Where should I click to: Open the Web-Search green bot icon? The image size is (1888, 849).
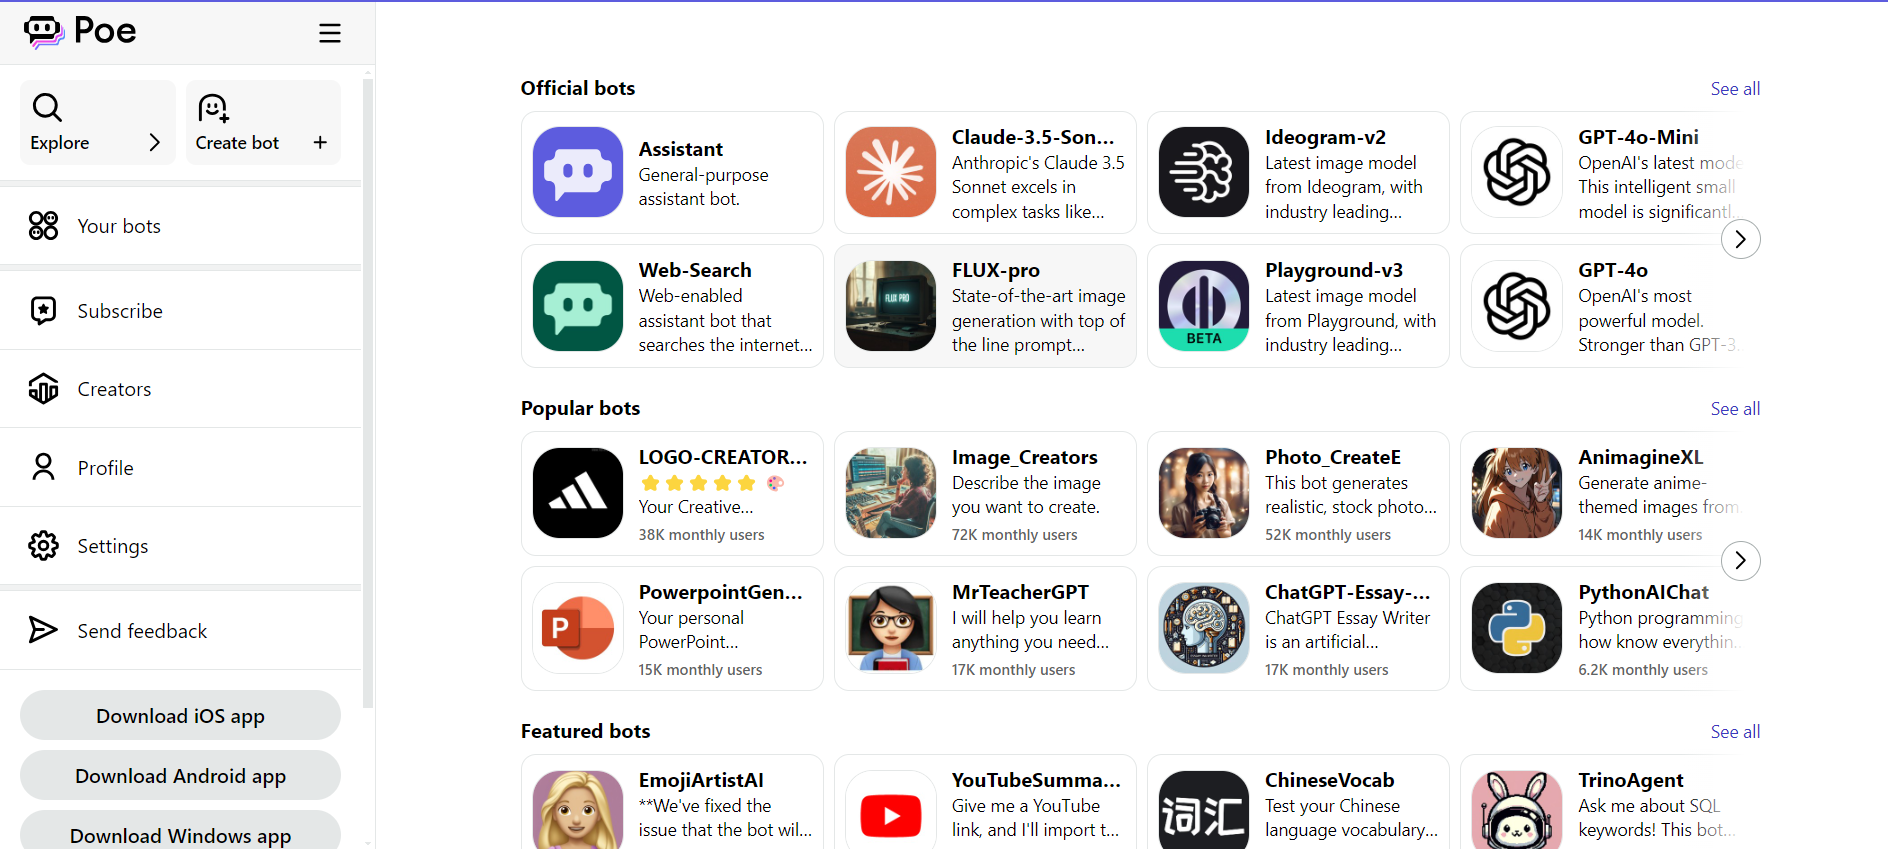pos(578,306)
